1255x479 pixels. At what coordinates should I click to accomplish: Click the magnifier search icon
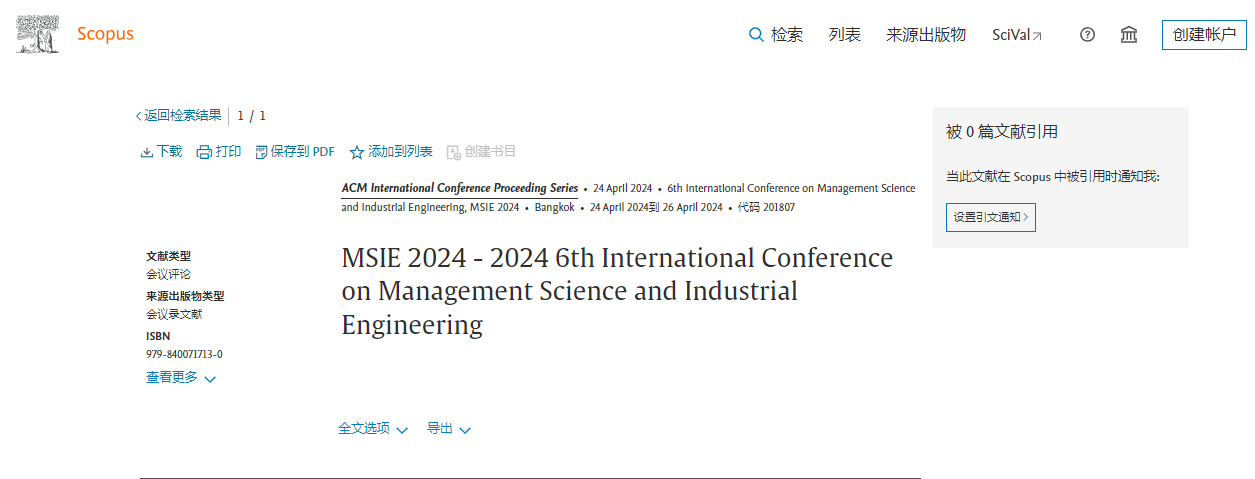coord(756,35)
